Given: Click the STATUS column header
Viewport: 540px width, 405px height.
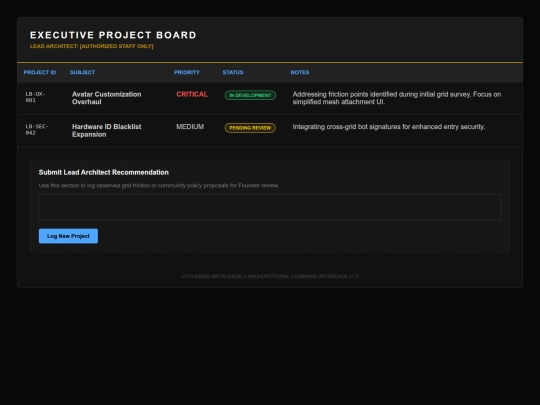Looking at the screenshot, I should (233, 72).
